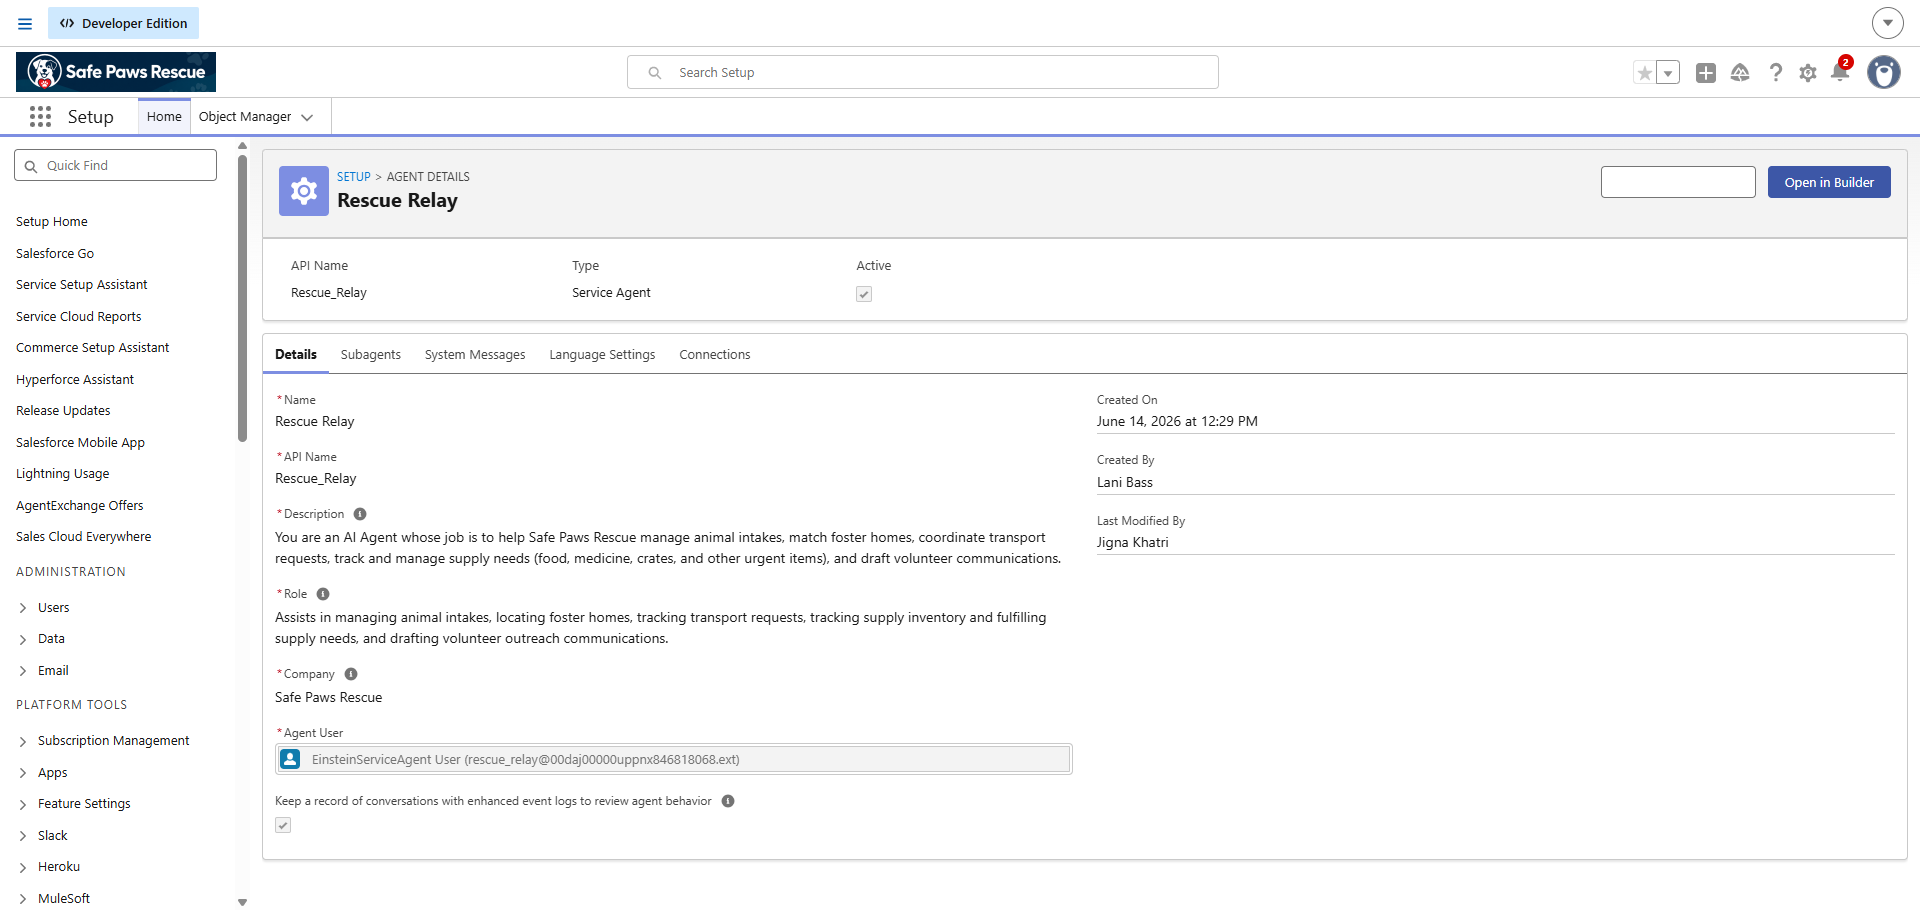Show Description field info tooltip
Screen dimensions: 1920x910
pos(360,514)
